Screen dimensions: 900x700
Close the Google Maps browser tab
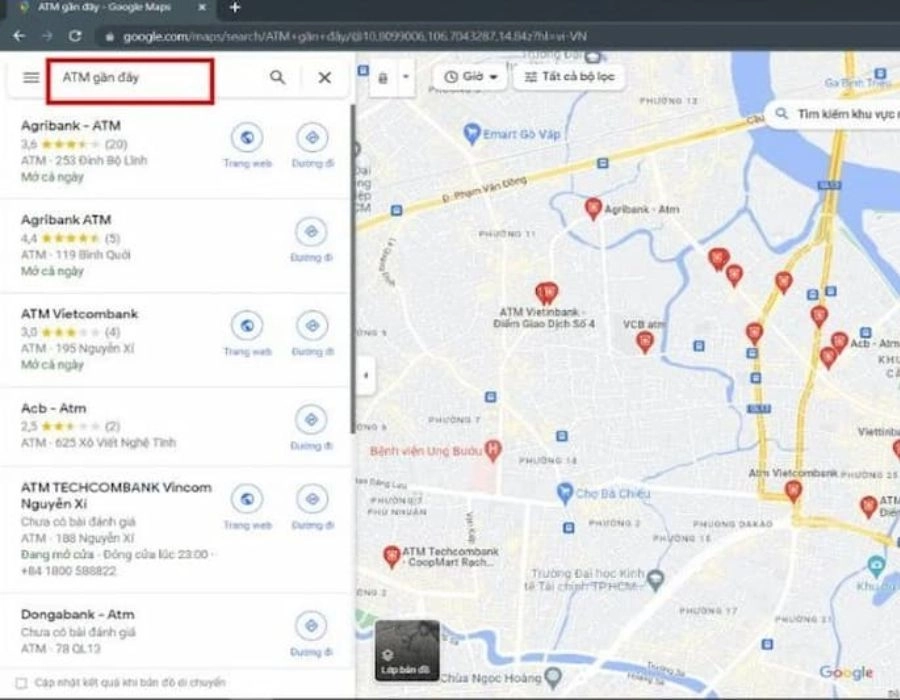pyautogui.click(x=202, y=7)
